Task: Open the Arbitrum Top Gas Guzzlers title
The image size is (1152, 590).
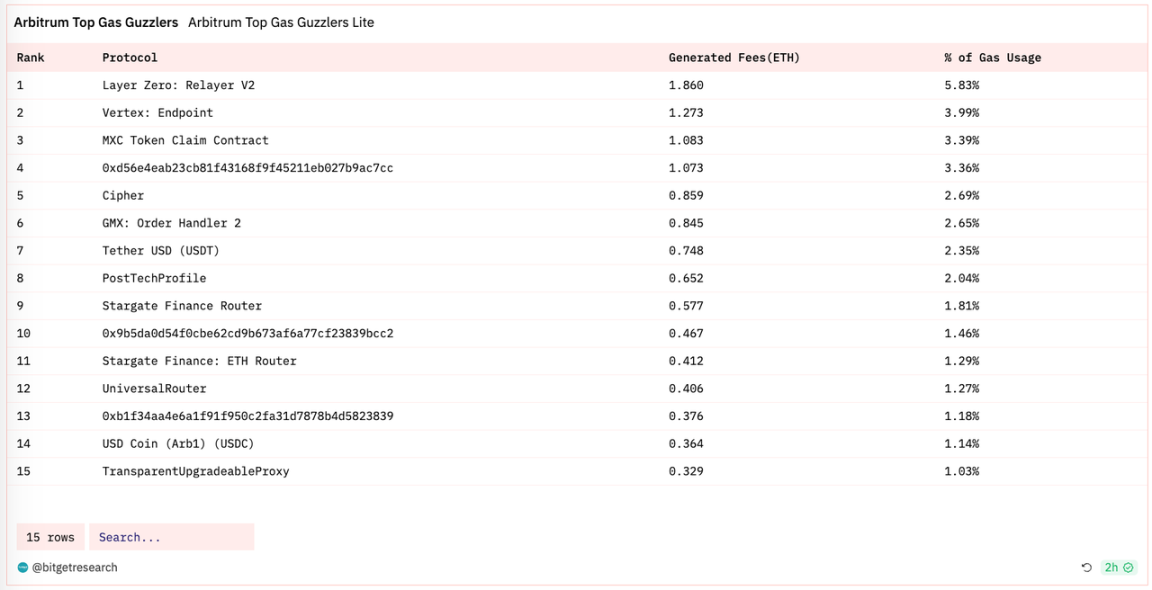Action: (96, 22)
